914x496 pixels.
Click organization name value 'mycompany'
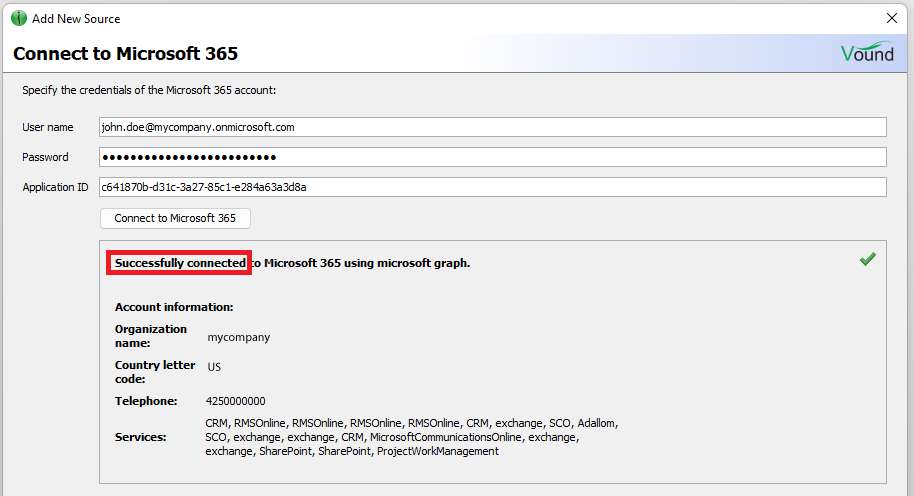click(x=238, y=337)
